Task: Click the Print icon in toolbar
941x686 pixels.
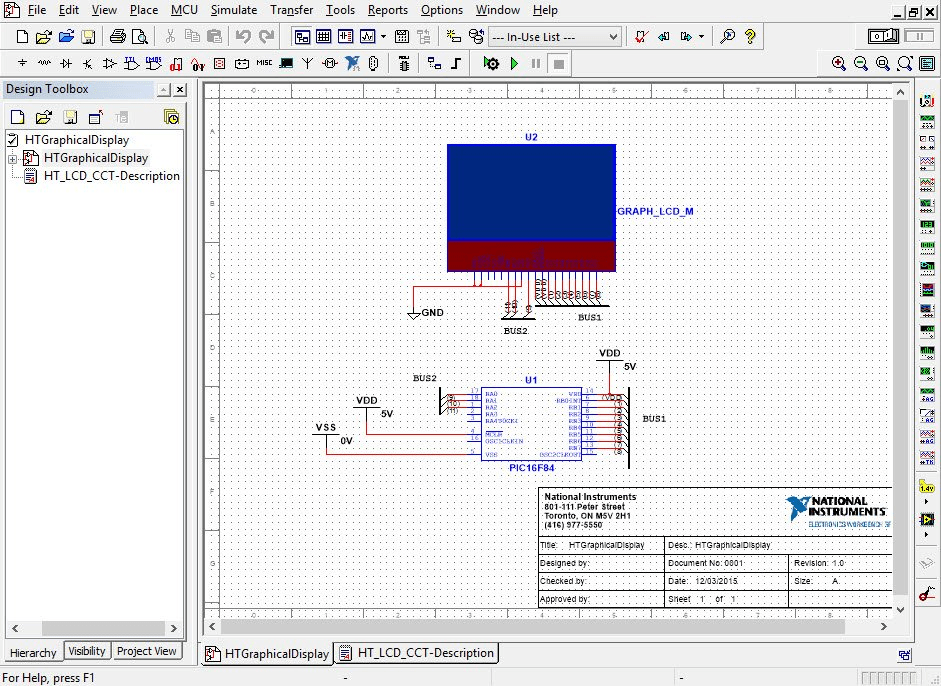Action: click(x=118, y=37)
